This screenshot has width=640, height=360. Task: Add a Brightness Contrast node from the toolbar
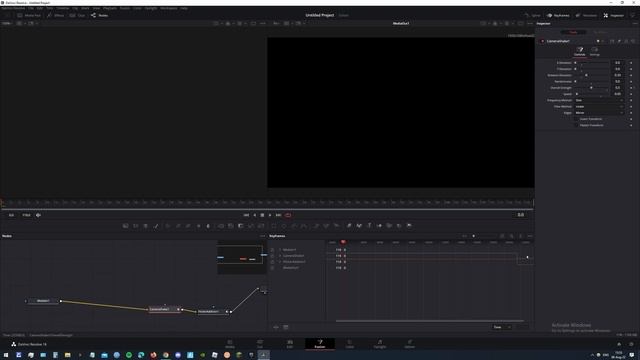198,226
